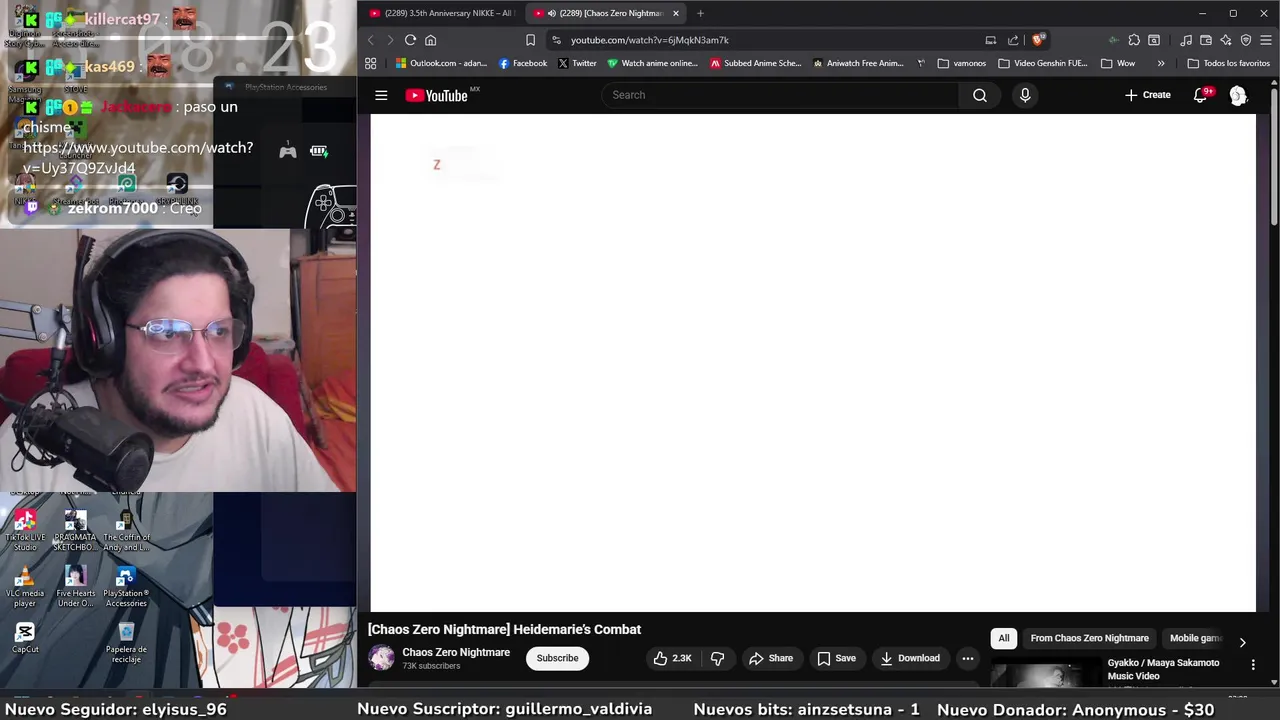This screenshot has height=720, width=1280.
Task: Open the browser hamburger menu
Action: [1266, 40]
